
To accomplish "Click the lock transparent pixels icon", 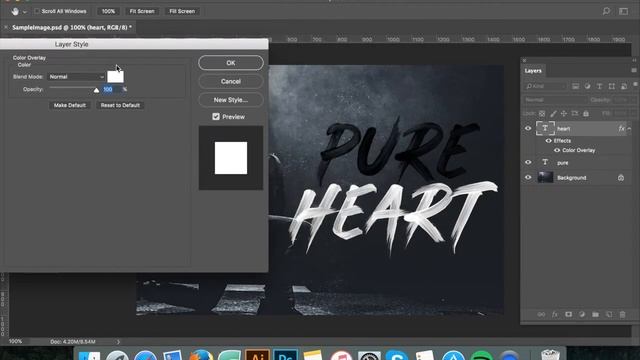I will coord(542,113).
